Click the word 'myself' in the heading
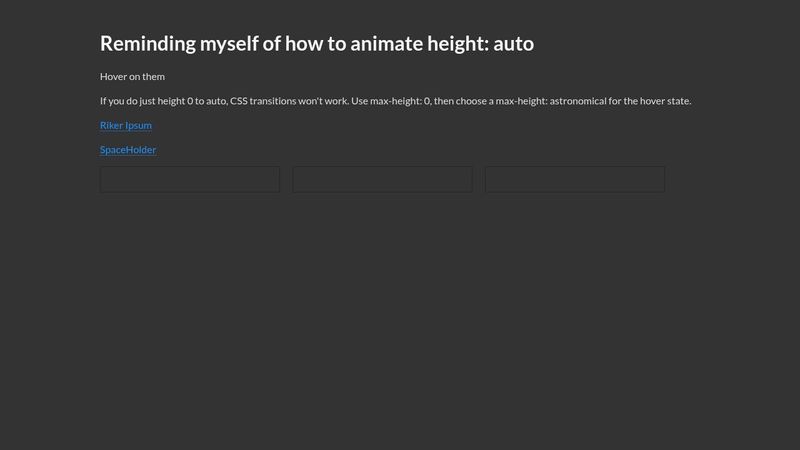This screenshot has height=450, width=800. tap(238, 44)
